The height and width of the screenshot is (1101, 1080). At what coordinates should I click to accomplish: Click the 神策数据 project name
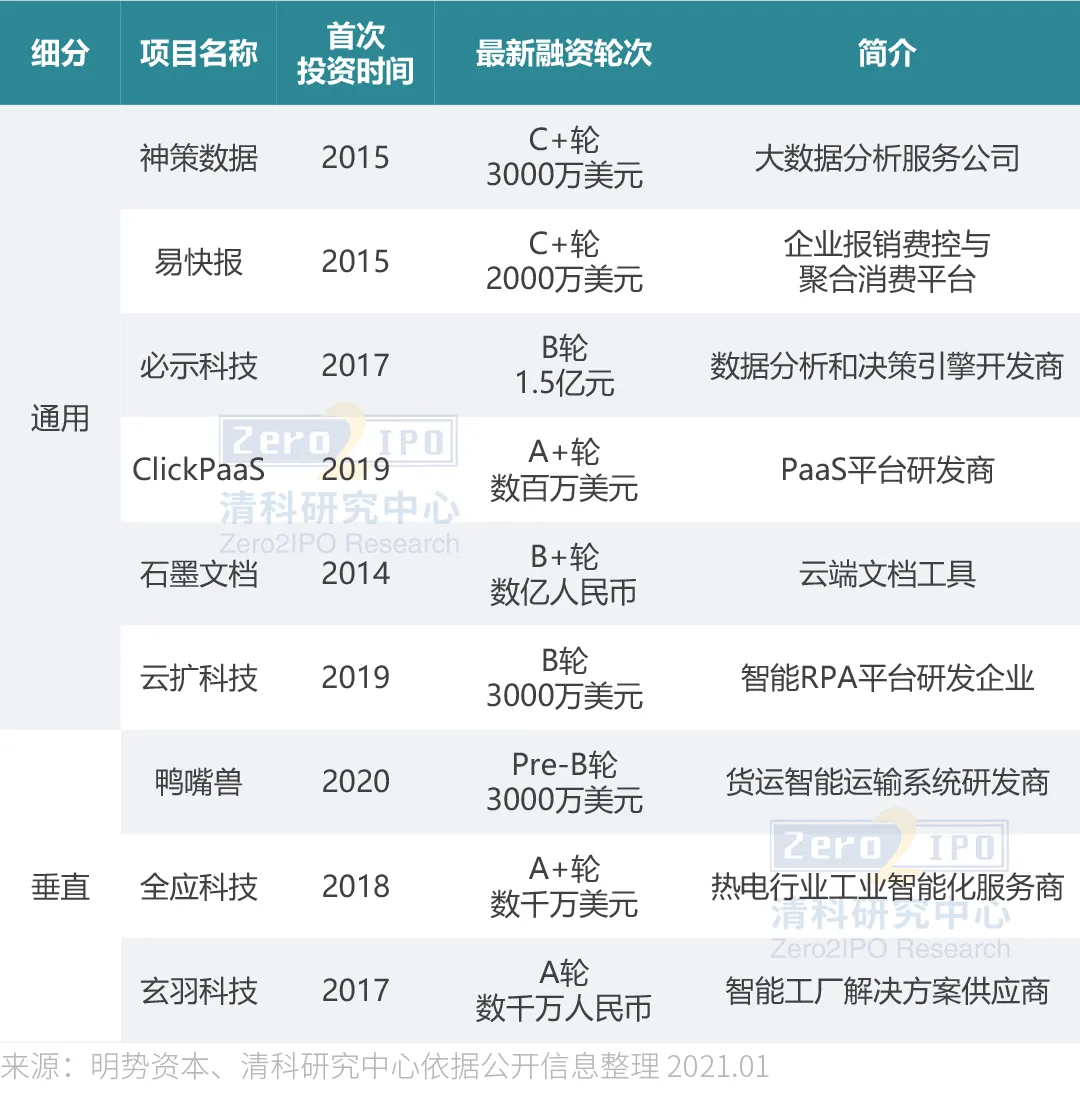tap(198, 157)
